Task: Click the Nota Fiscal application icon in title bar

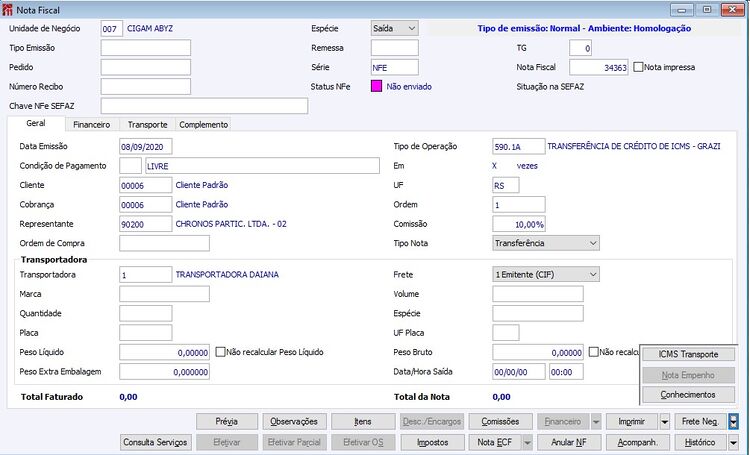Action: pos(7,10)
